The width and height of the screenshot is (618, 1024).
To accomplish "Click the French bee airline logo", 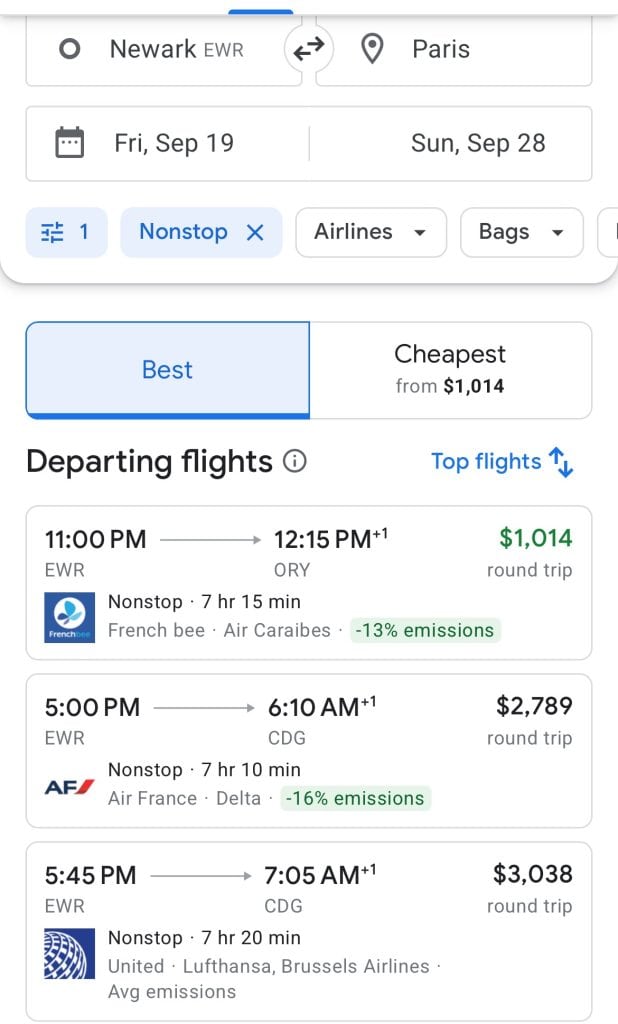I will click(70, 616).
